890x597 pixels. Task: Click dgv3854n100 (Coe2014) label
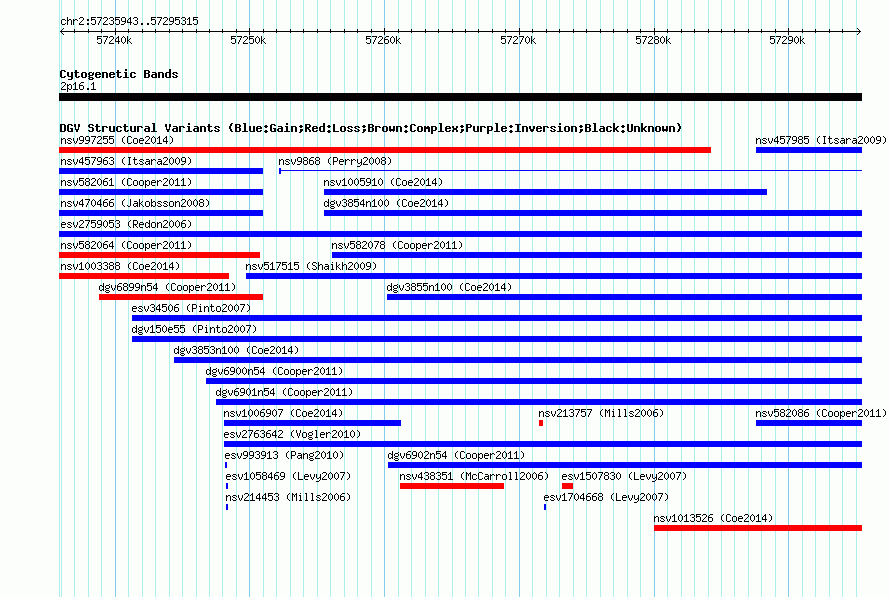(386, 203)
